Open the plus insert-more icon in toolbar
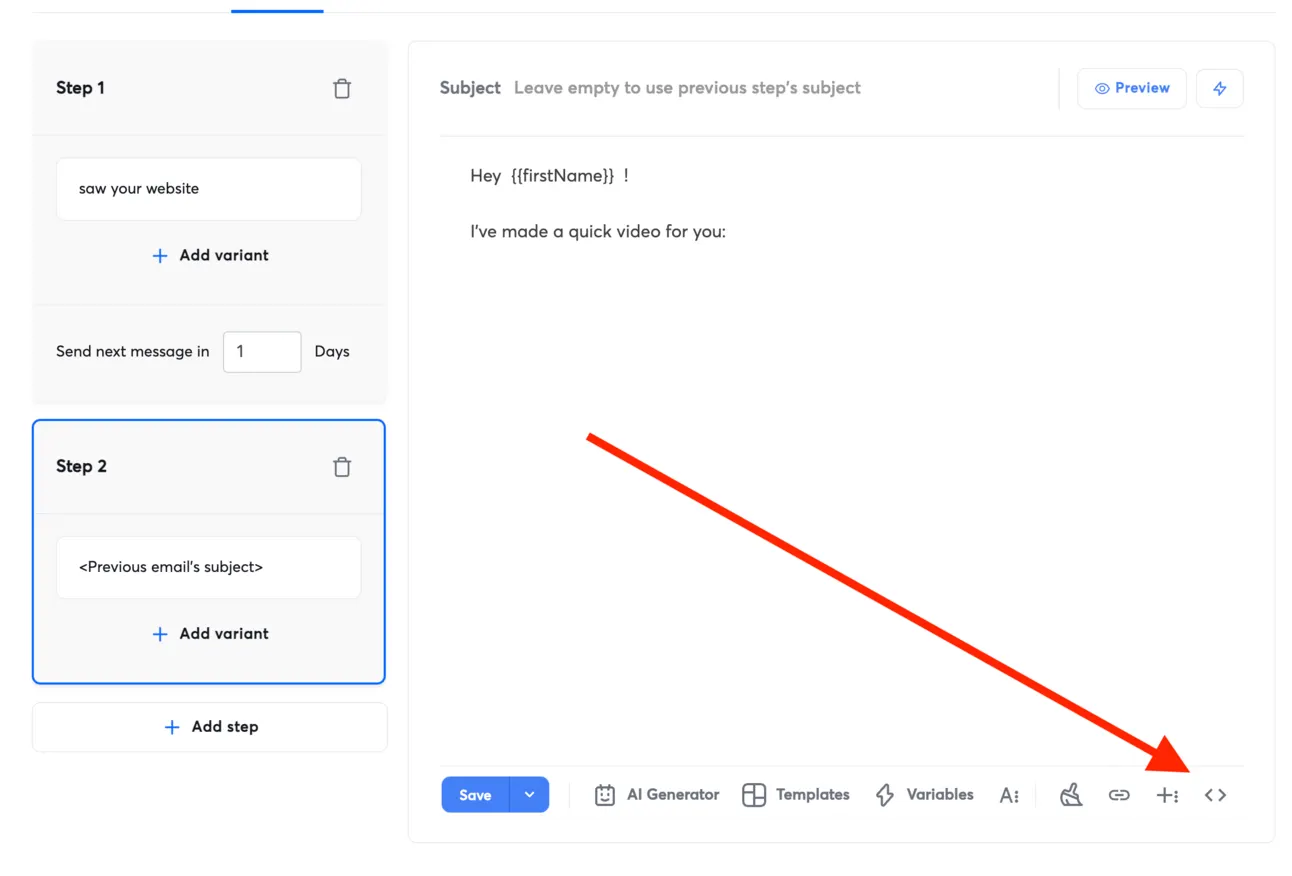Viewport: 1292px width, 876px height. pyautogui.click(x=1167, y=795)
